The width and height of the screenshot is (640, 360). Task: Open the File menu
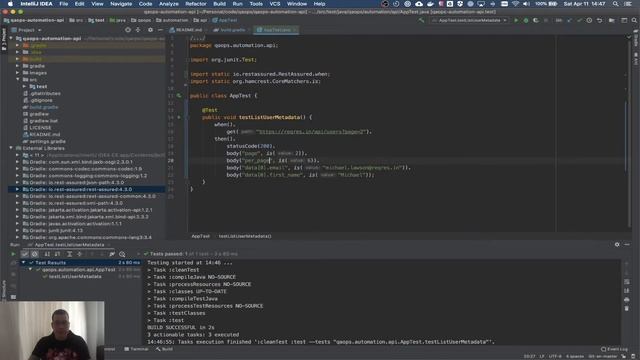pyautogui.click(x=64, y=4)
